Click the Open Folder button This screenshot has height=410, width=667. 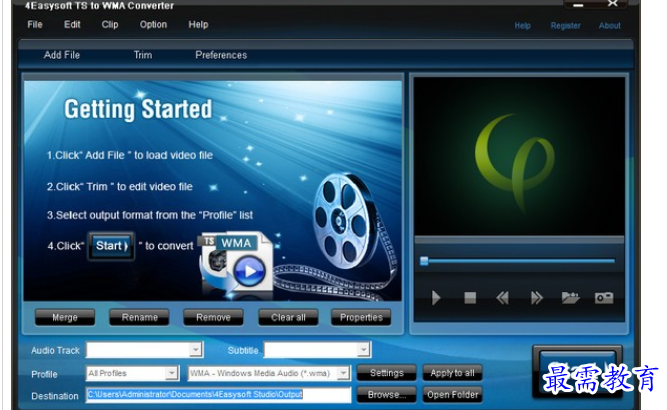pyautogui.click(x=452, y=395)
